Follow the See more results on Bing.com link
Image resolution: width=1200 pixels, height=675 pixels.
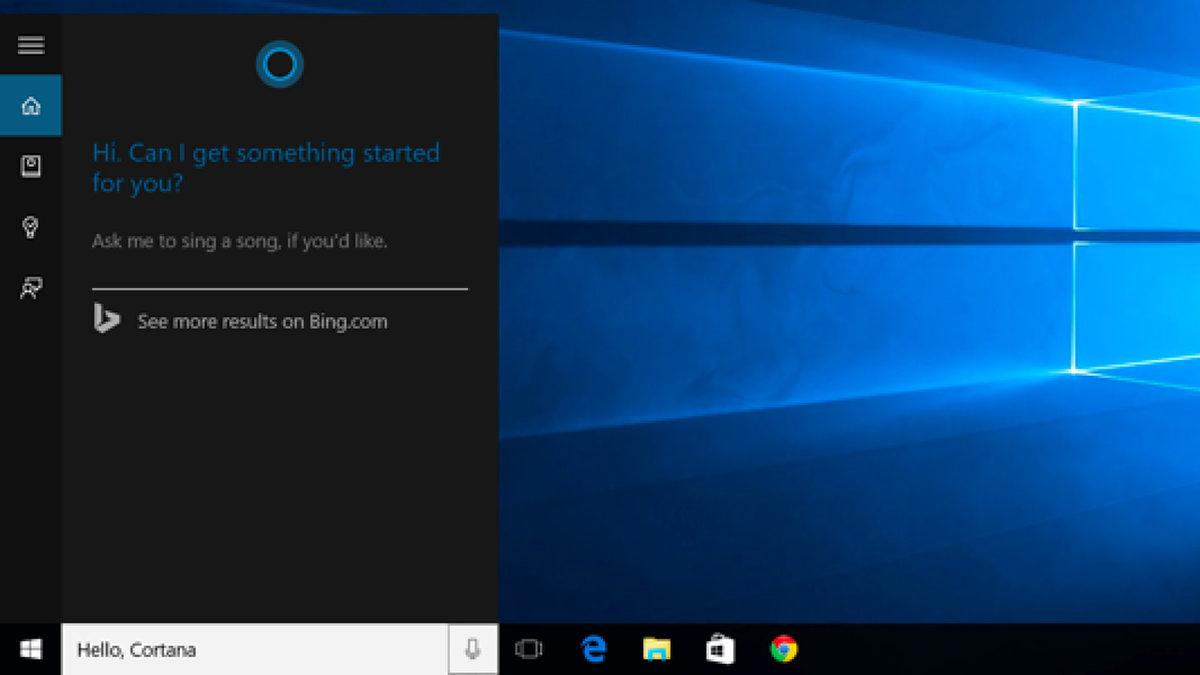pyautogui.click(x=262, y=321)
